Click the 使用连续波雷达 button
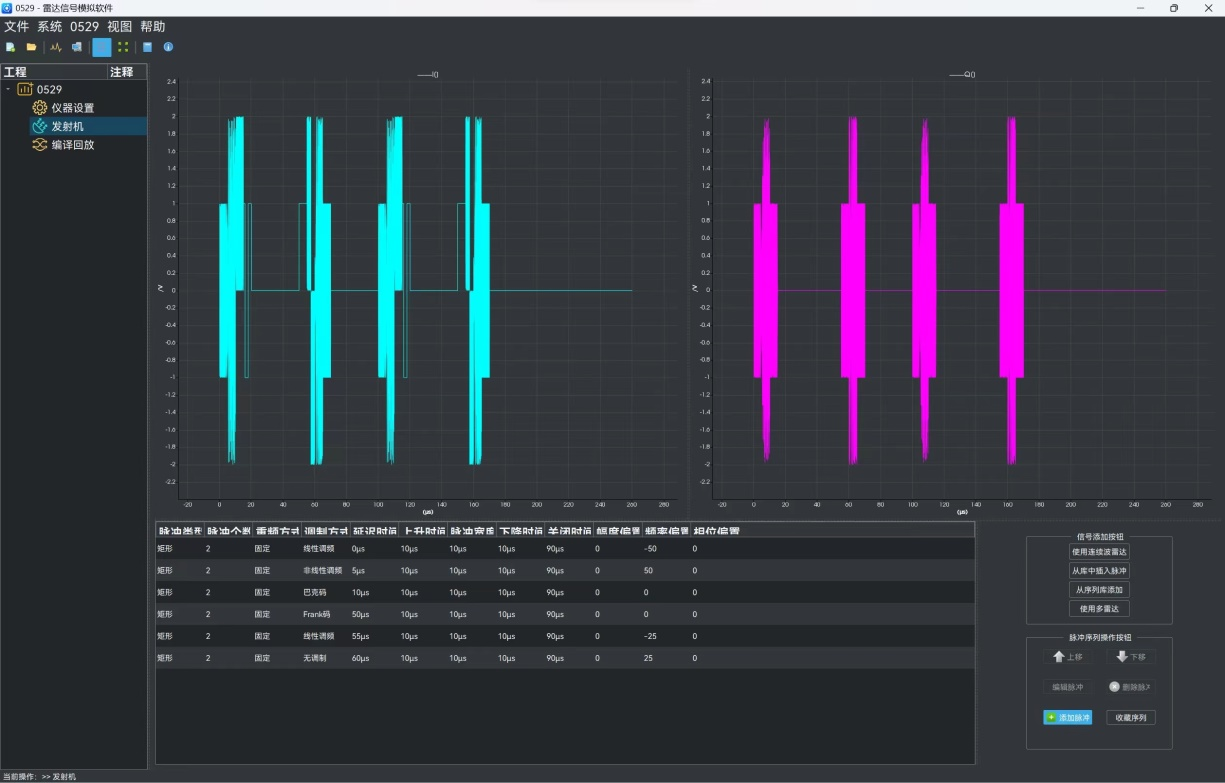1225x783 pixels. (1099, 552)
